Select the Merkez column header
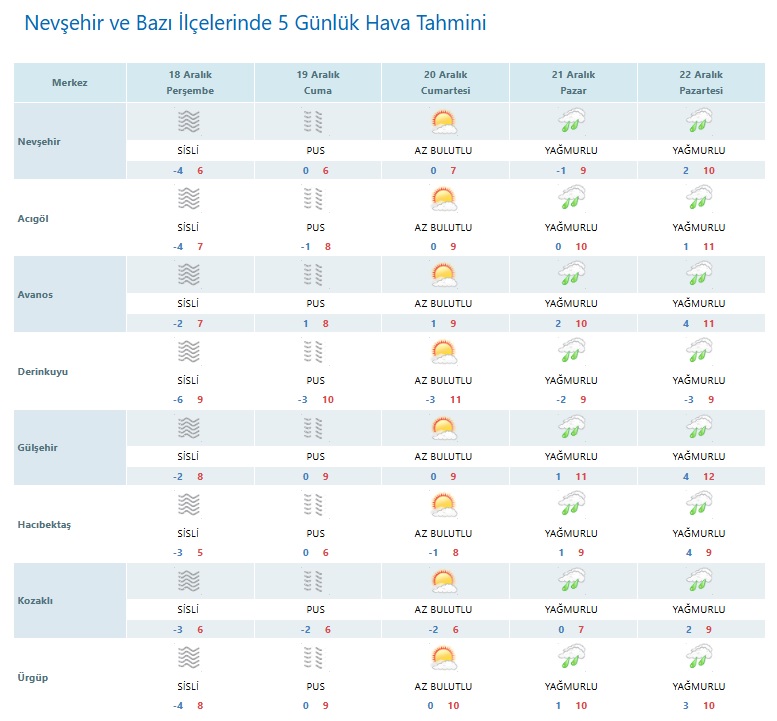The height and width of the screenshot is (721, 777). pyautogui.click(x=70, y=83)
